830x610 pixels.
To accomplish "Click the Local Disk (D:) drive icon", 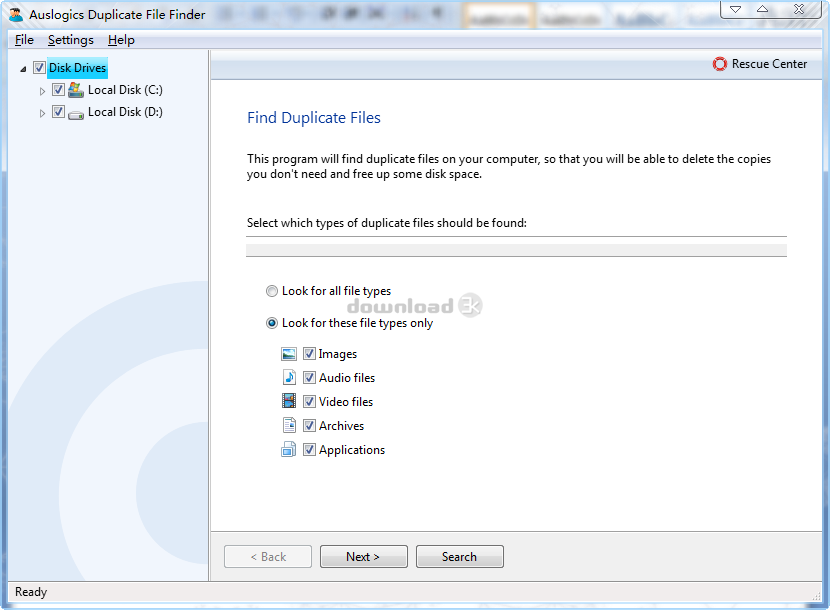I will click(x=76, y=113).
